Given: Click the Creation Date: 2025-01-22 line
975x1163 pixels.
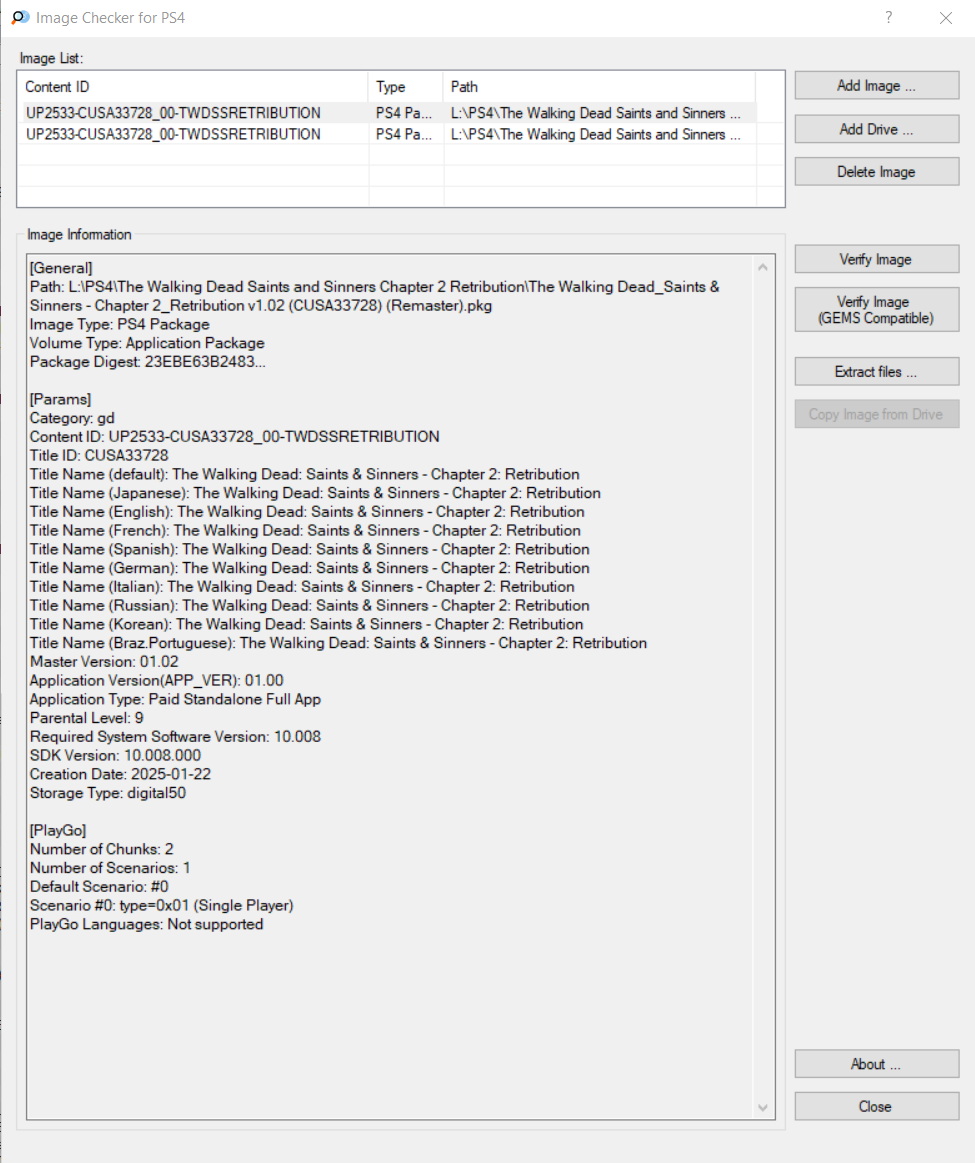Looking at the screenshot, I should pos(120,774).
